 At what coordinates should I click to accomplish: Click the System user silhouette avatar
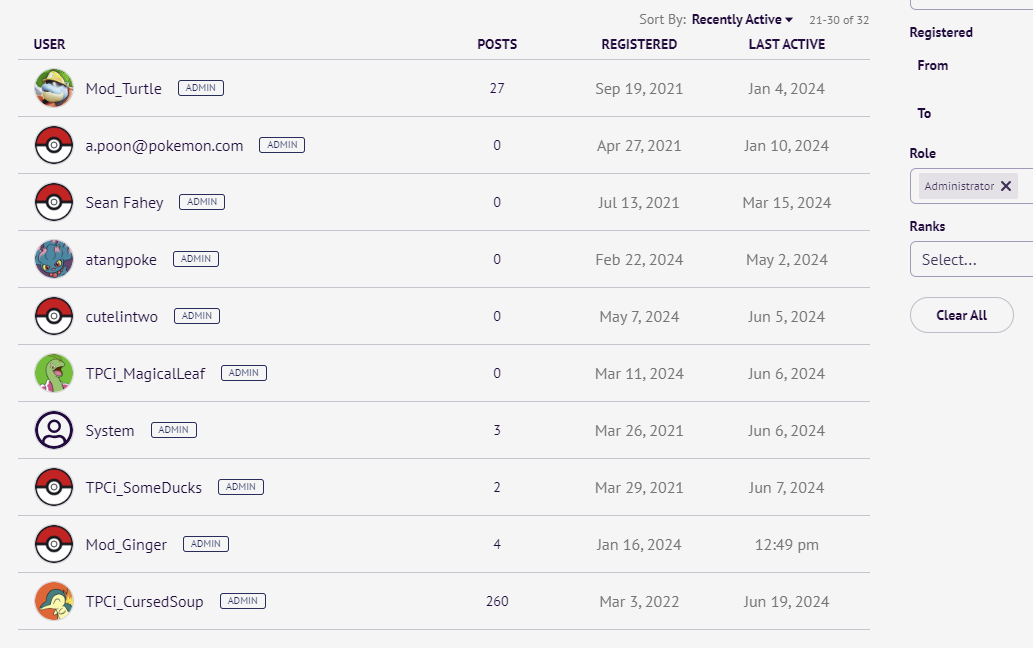[54, 430]
